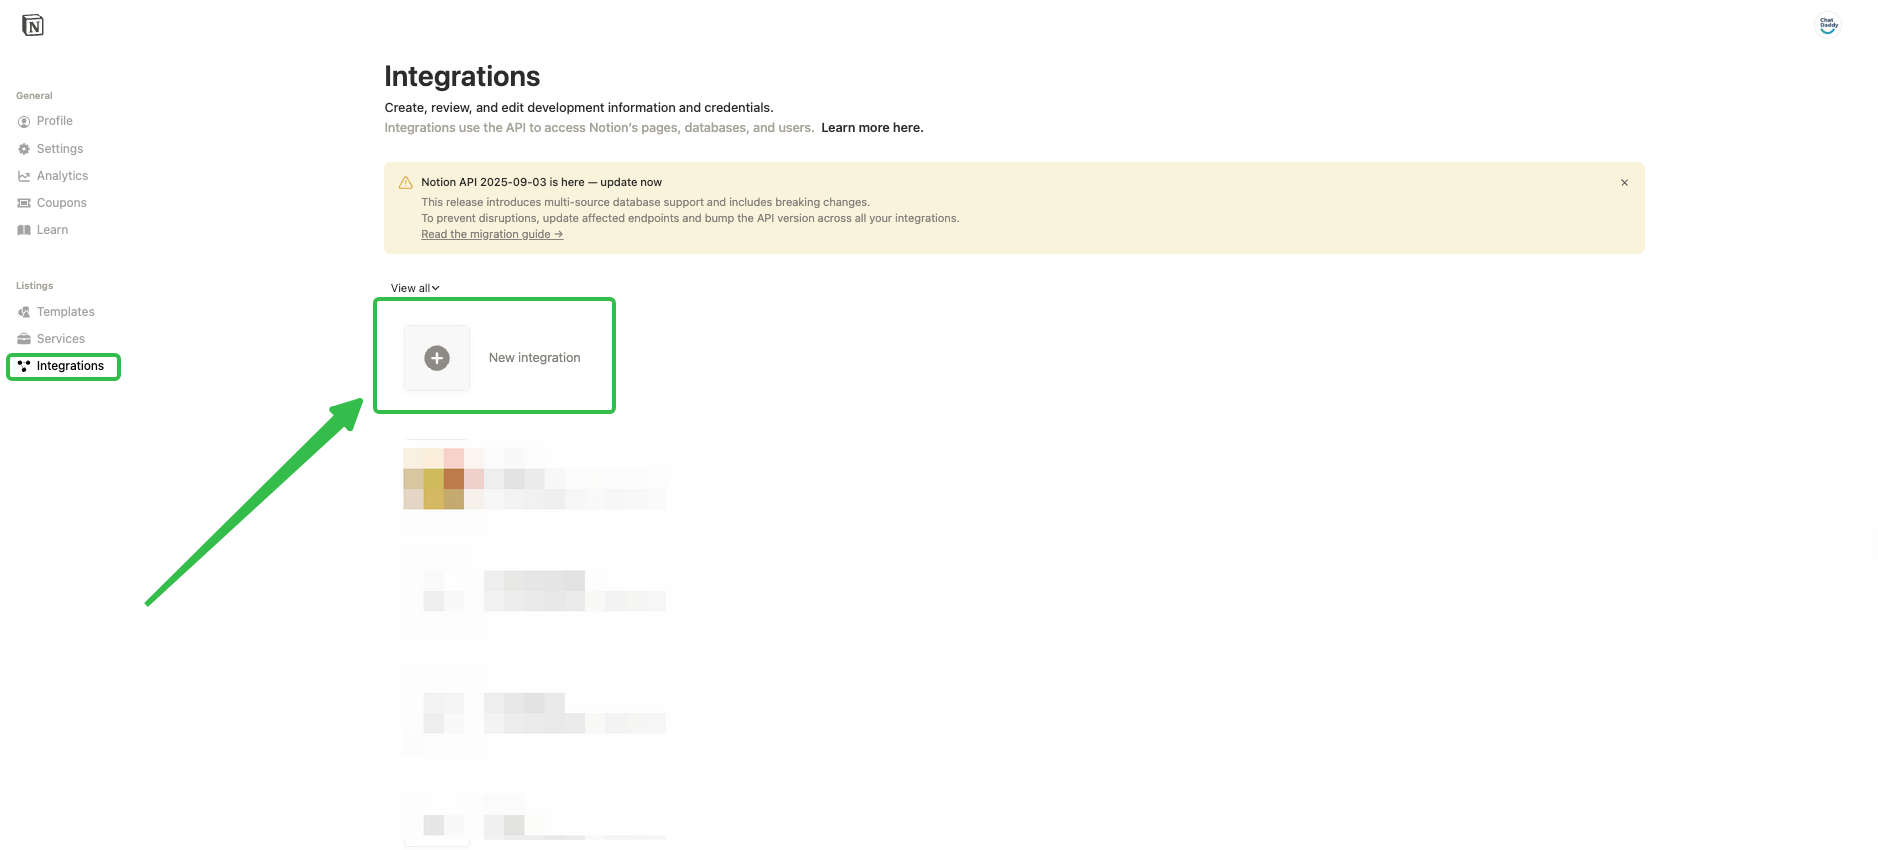
Task: Click the Learn book icon
Action: 24,230
